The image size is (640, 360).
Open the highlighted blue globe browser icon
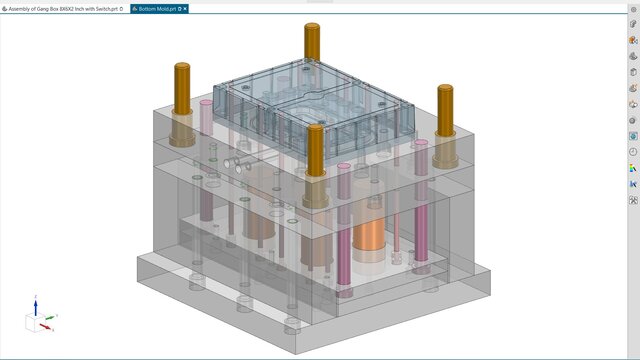pyautogui.click(x=633, y=136)
